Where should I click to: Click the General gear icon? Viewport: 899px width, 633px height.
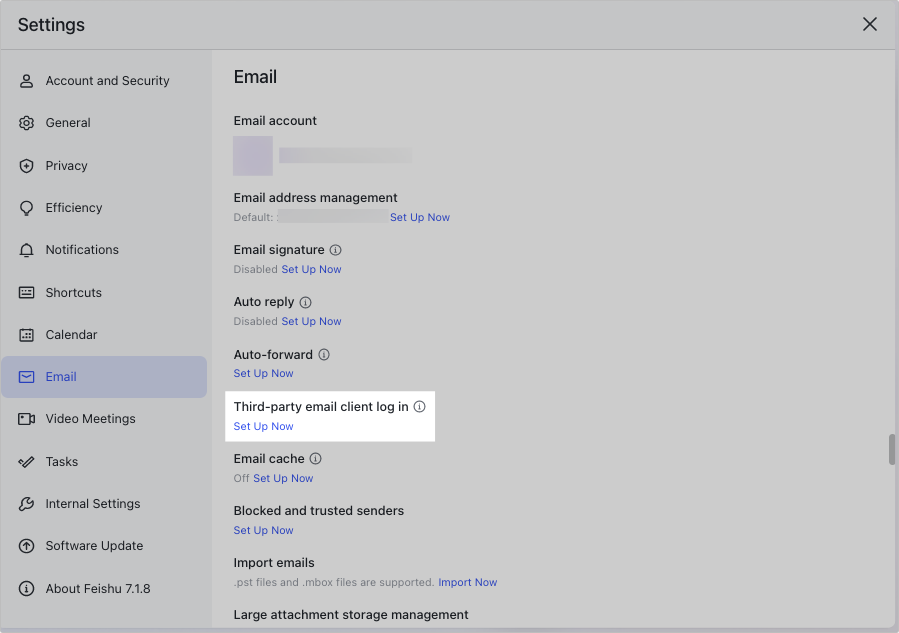[x=26, y=123]
